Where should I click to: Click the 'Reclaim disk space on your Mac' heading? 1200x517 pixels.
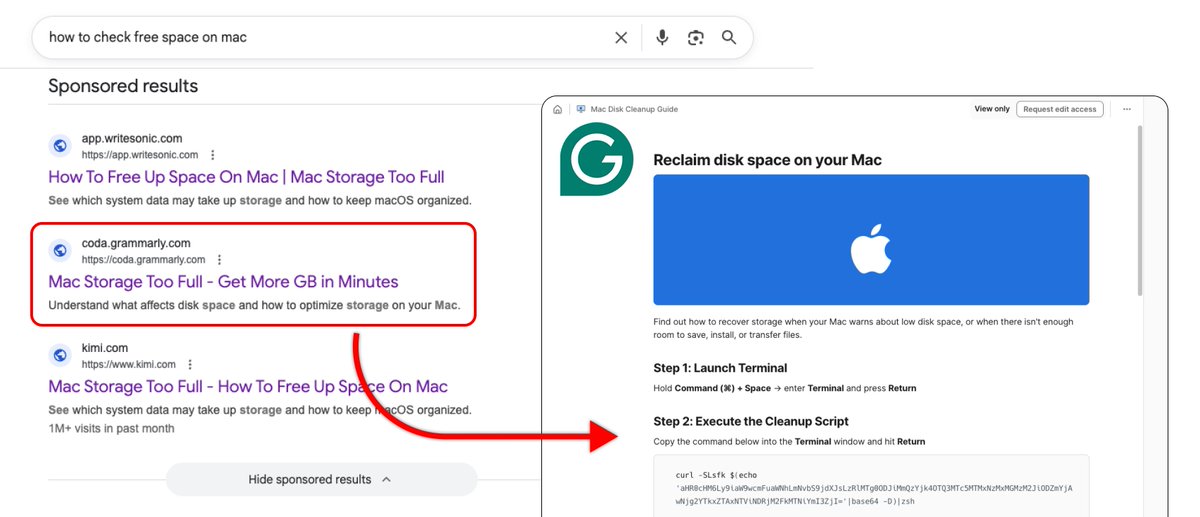[768, 160]
